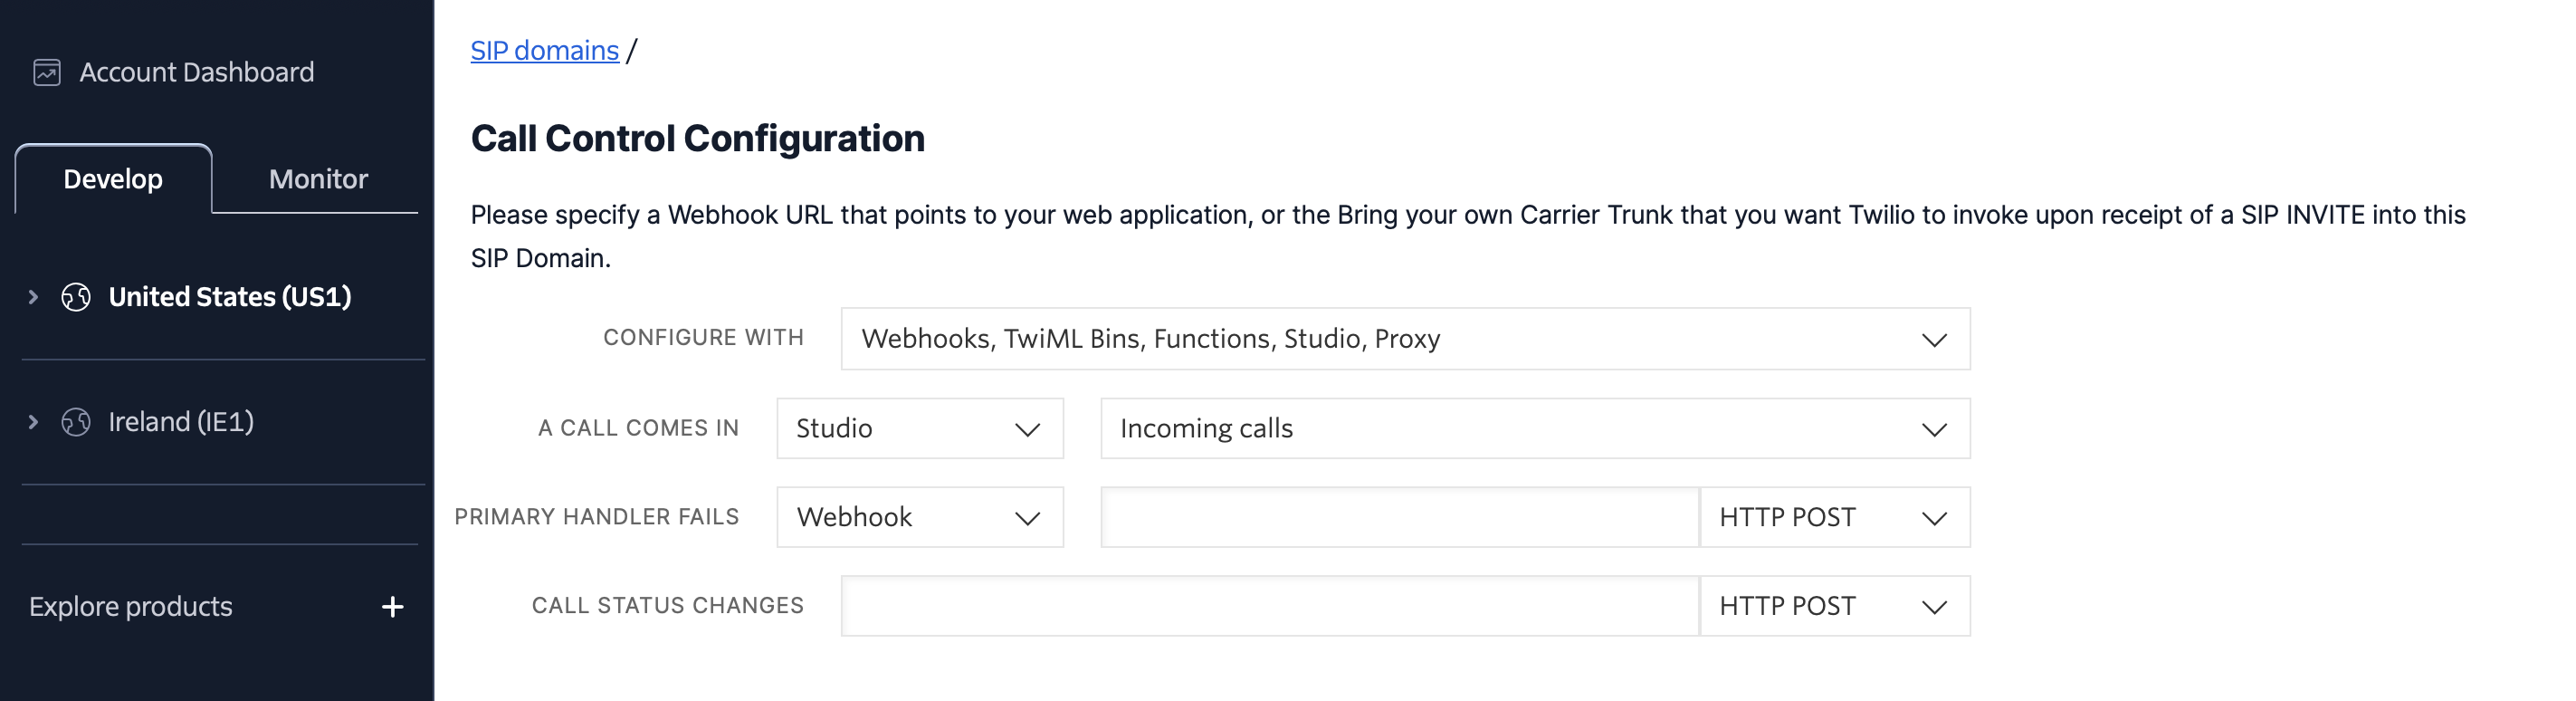Expand the United States (US1) region
This screenshot has height=701, width=2576.
pyautogui.click(x=33, y=297)
